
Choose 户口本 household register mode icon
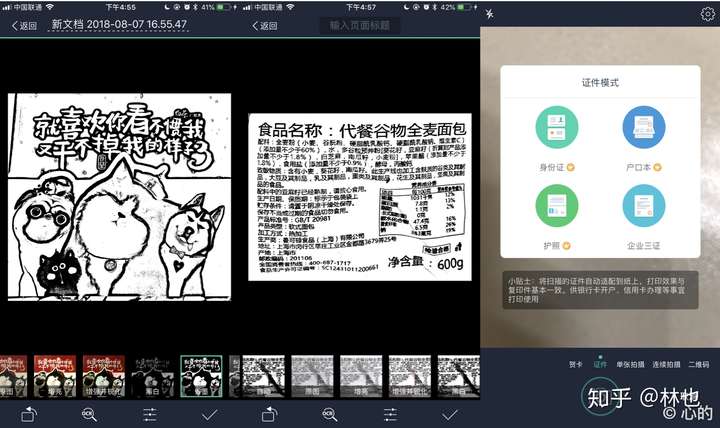[x=644, y=127]
